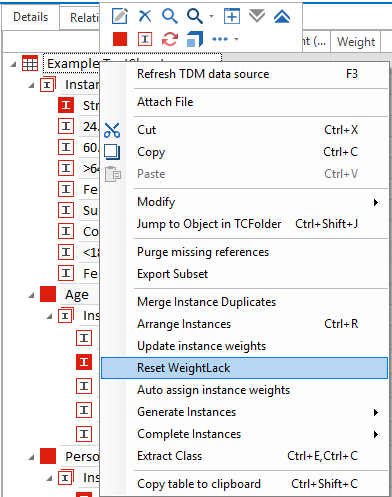Click the gray double chevron down icon
Screen dimensions: 392x497
[257, 15]
